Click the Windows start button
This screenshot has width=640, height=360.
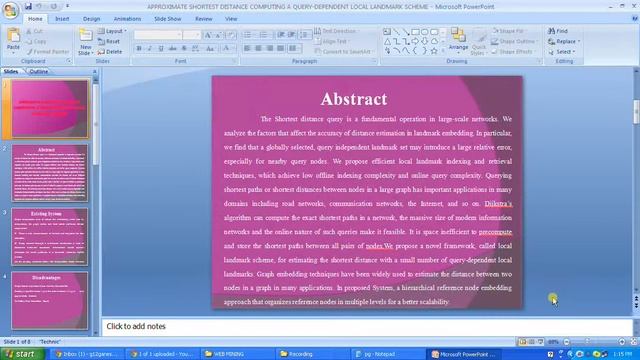(22, 354)
